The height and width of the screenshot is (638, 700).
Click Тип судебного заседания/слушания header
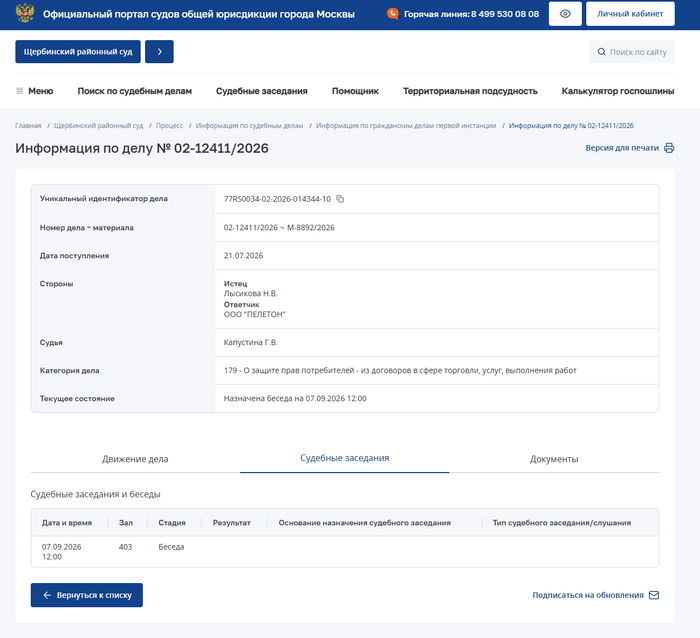click(x=562, y=523)
